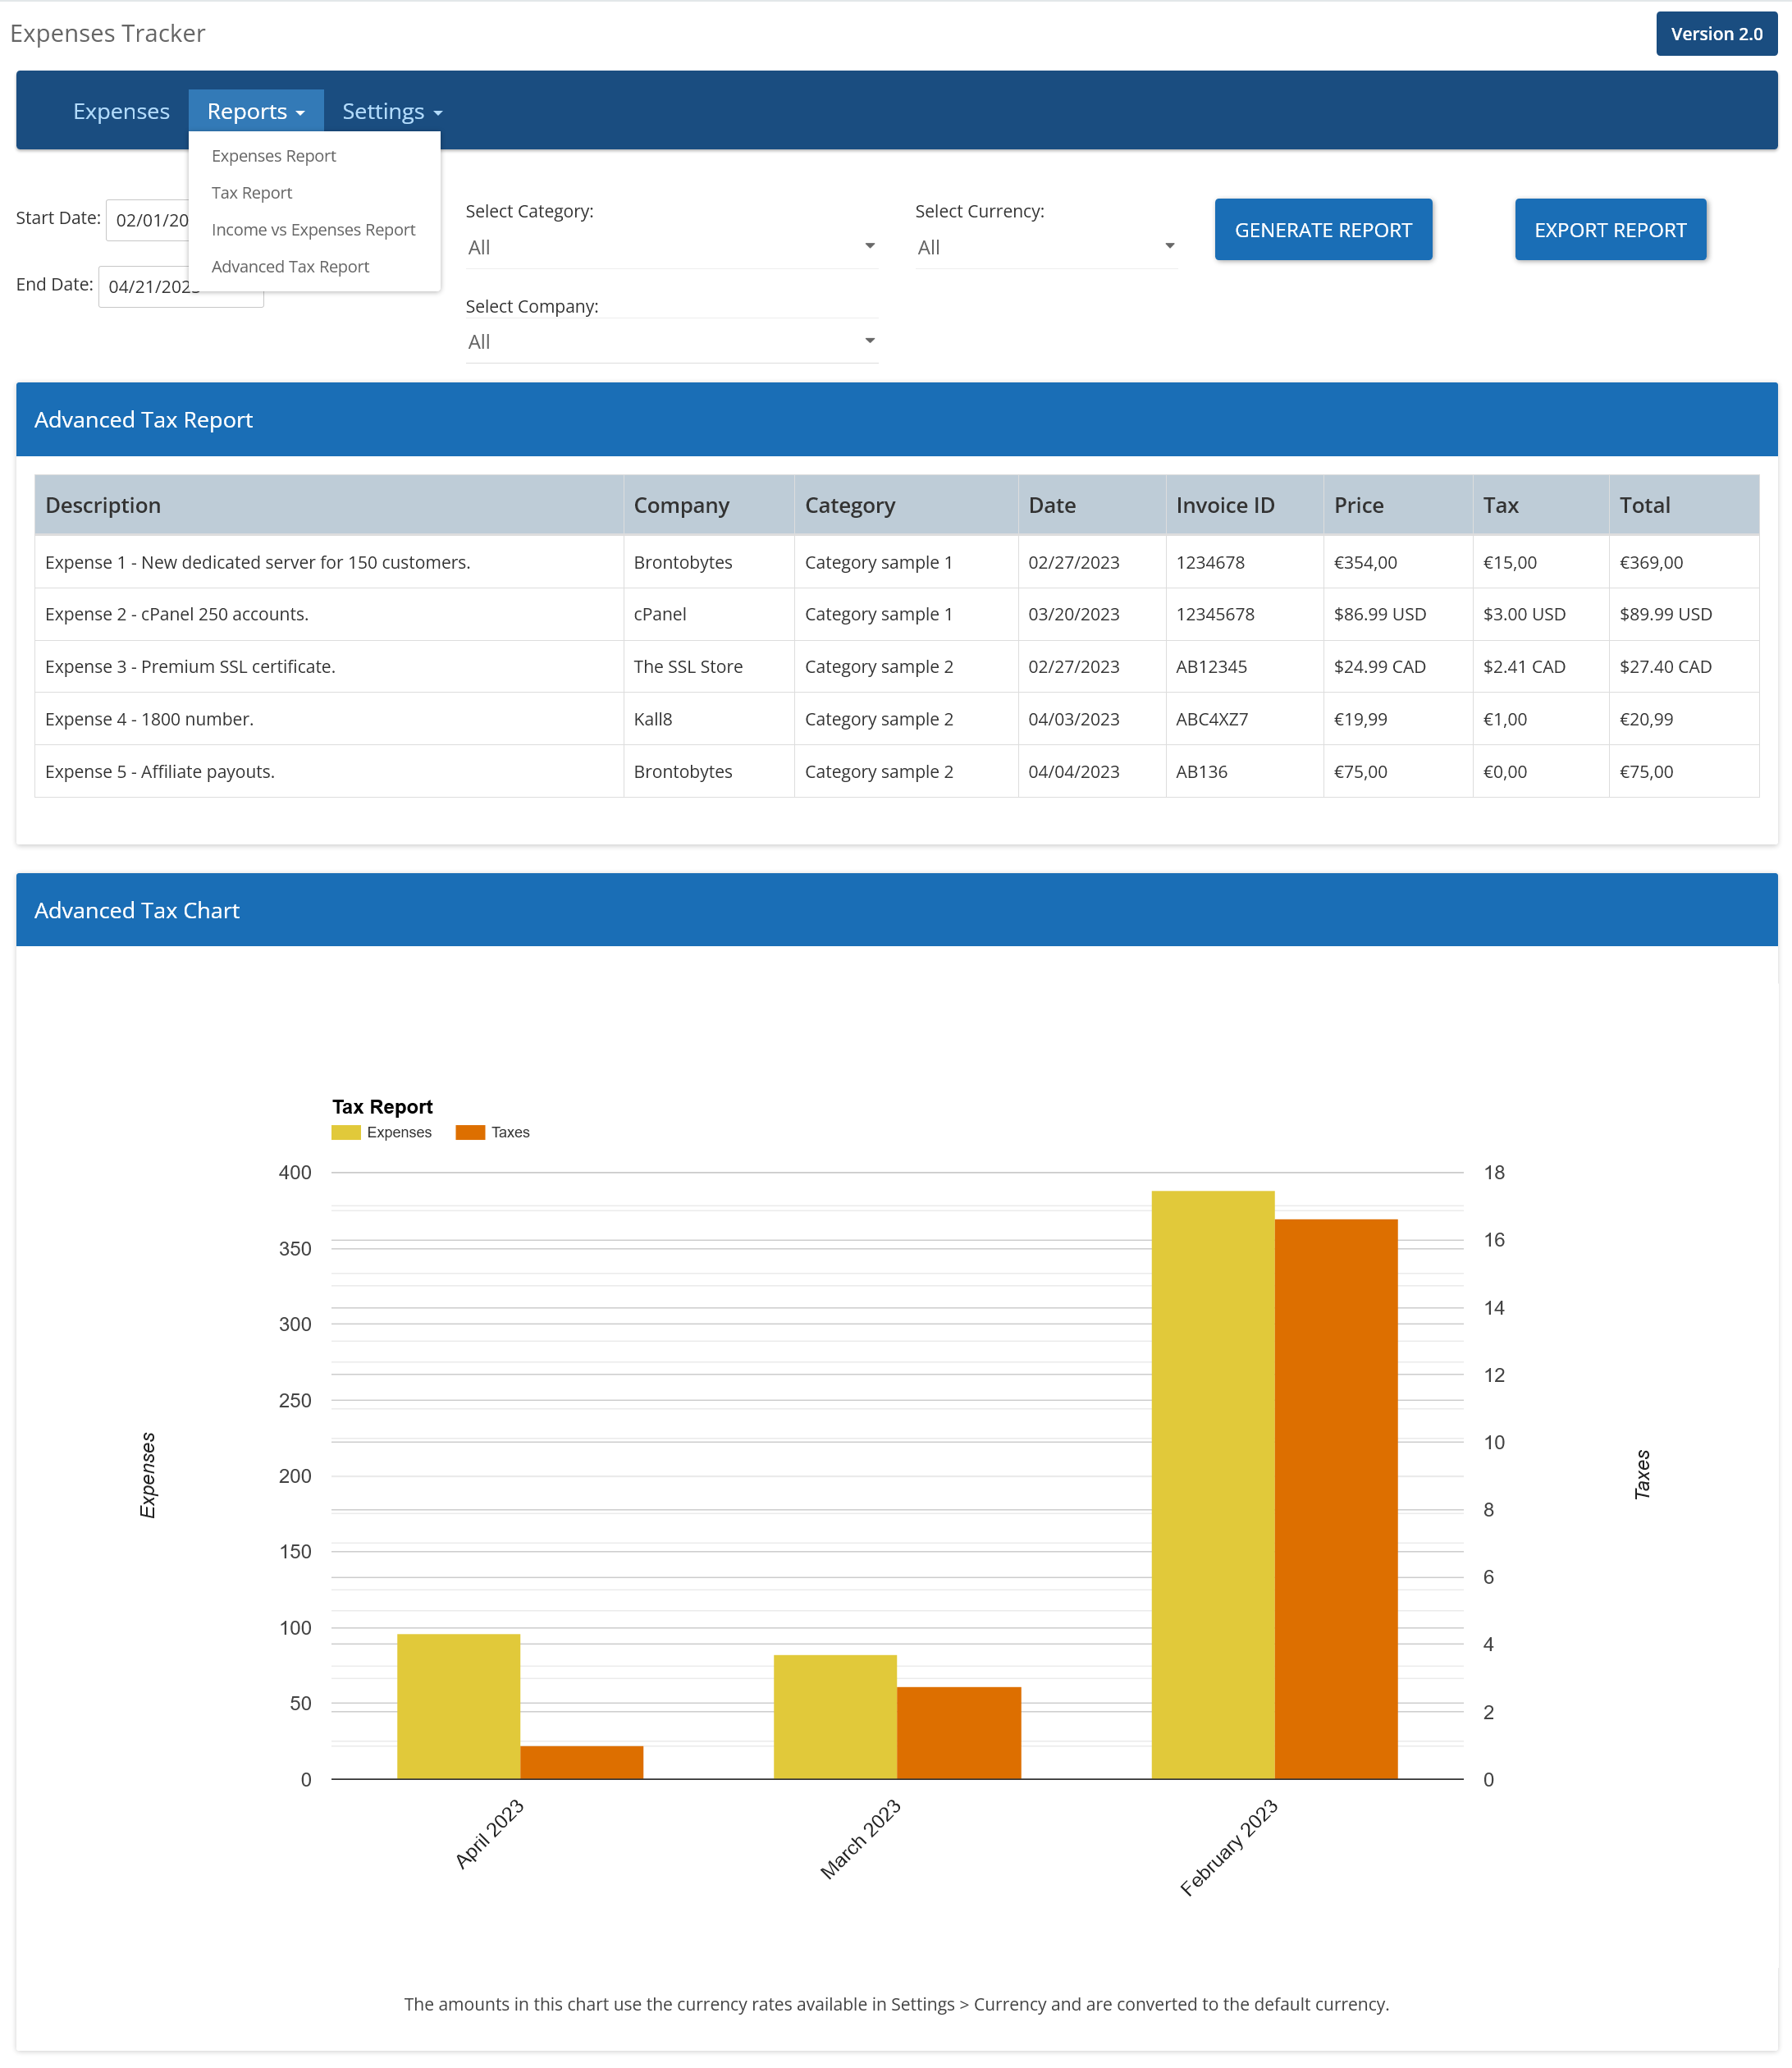
Task: Toggle orange Taxes legend swatch
Action: click(470, 1132)
